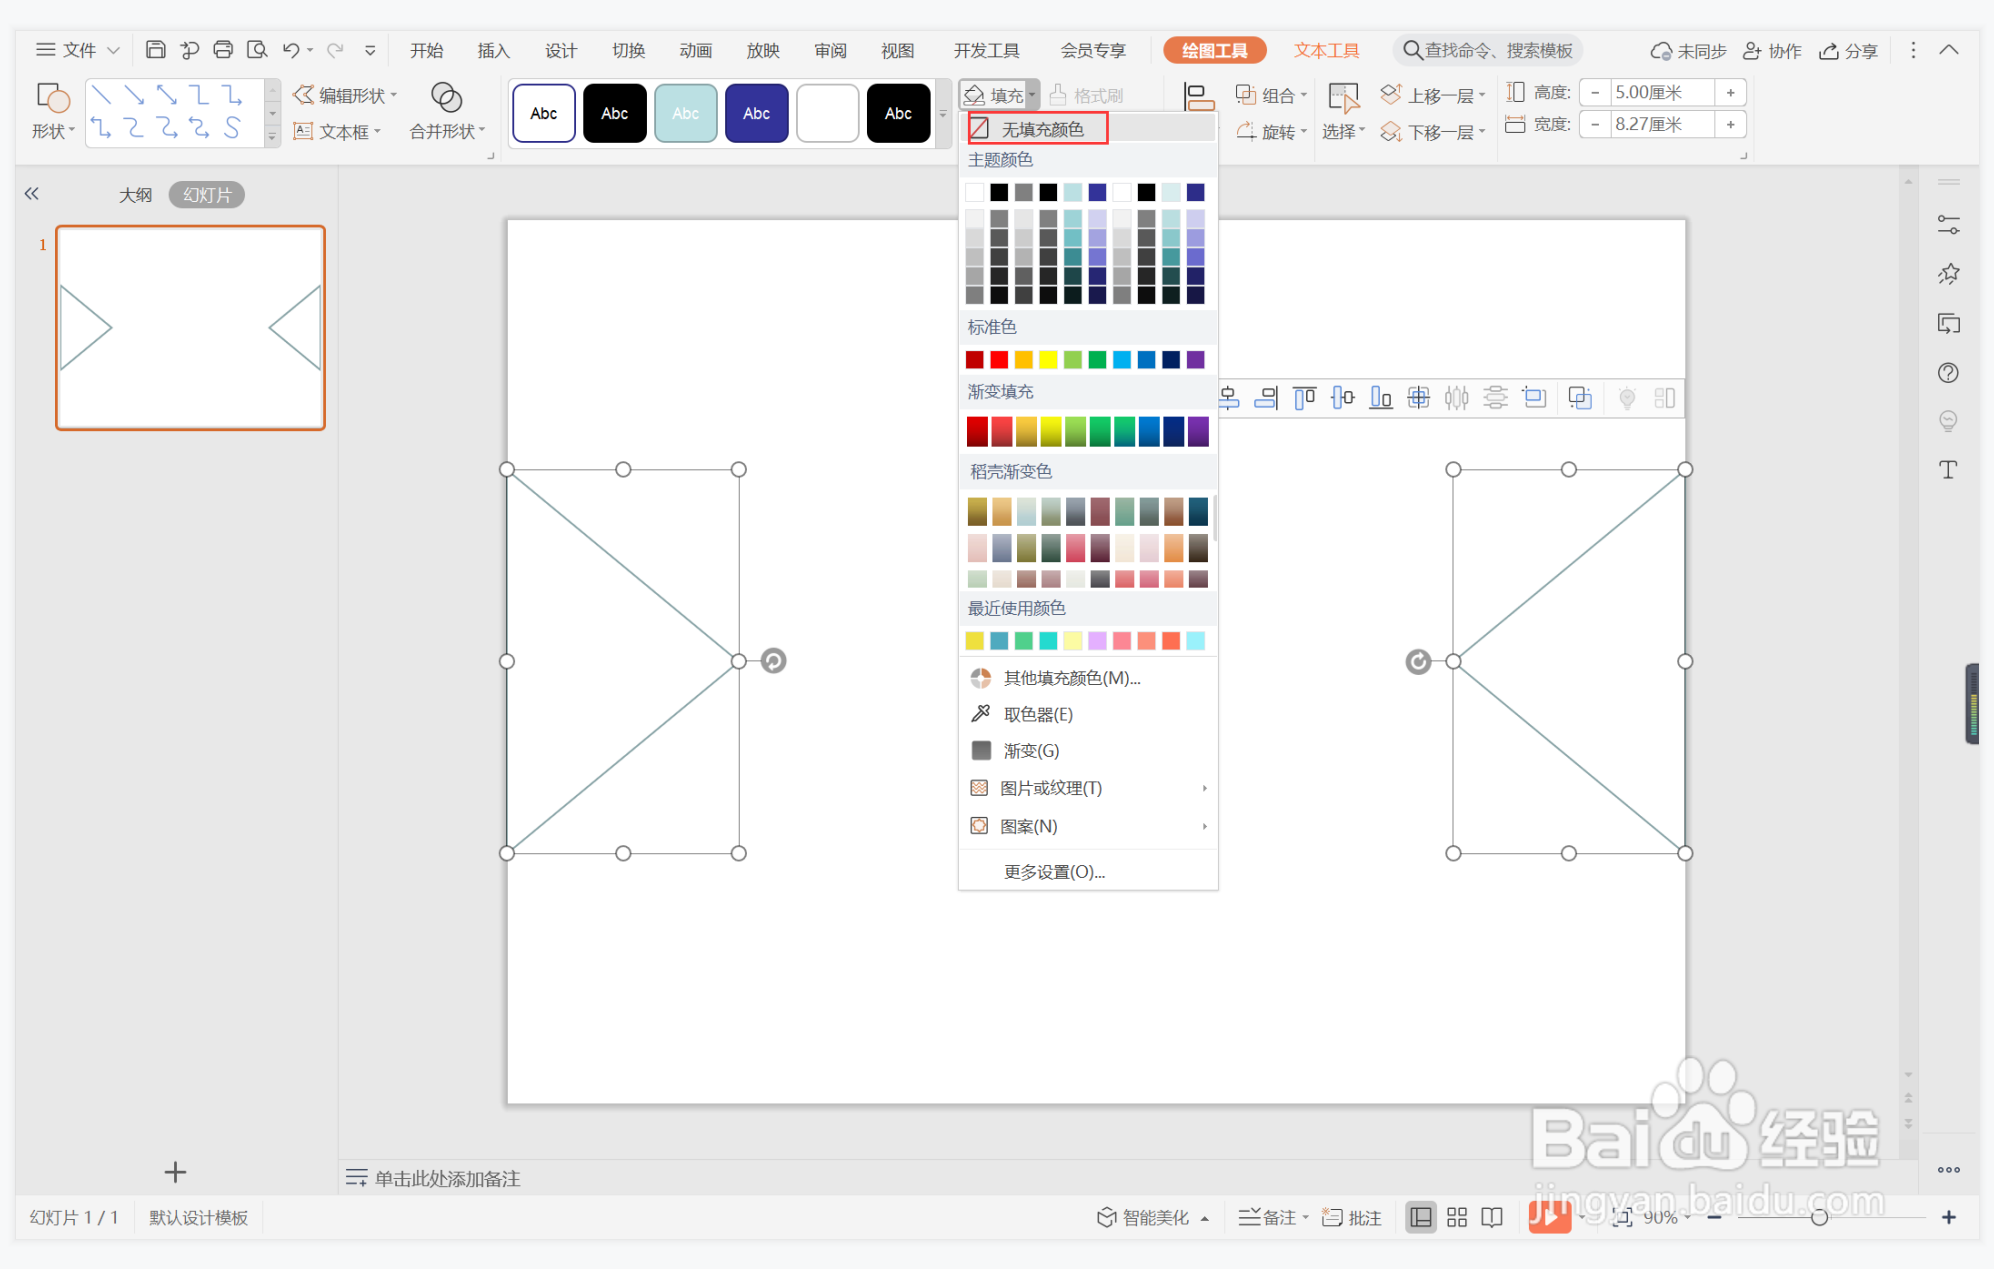Collapse the ribbon with the up chevron
The width and height of the screenshot is (1994, 1269).
coord(1949,50)
